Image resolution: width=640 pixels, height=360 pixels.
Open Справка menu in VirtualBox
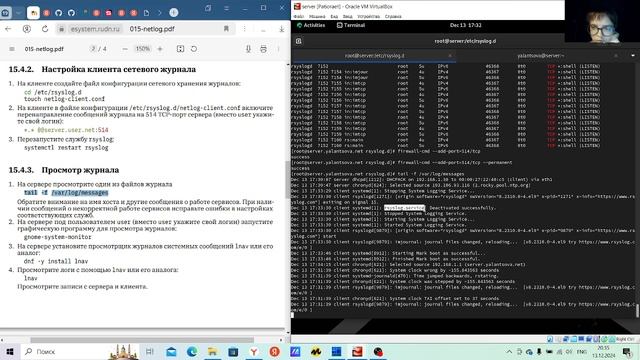point(393,17)
